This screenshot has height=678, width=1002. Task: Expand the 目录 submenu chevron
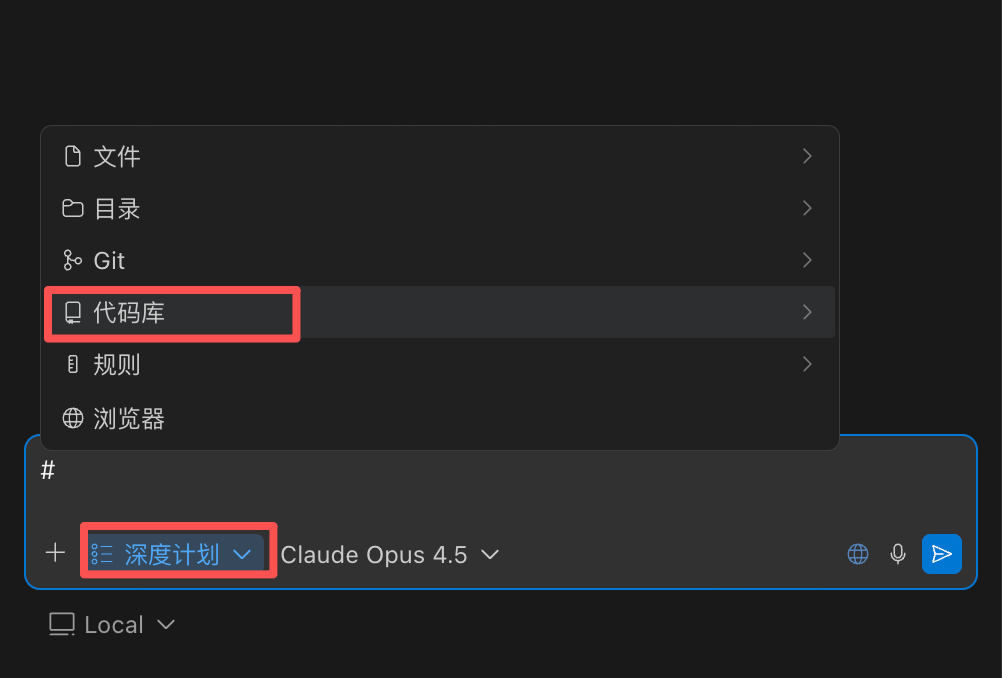(x=807, y=208)
